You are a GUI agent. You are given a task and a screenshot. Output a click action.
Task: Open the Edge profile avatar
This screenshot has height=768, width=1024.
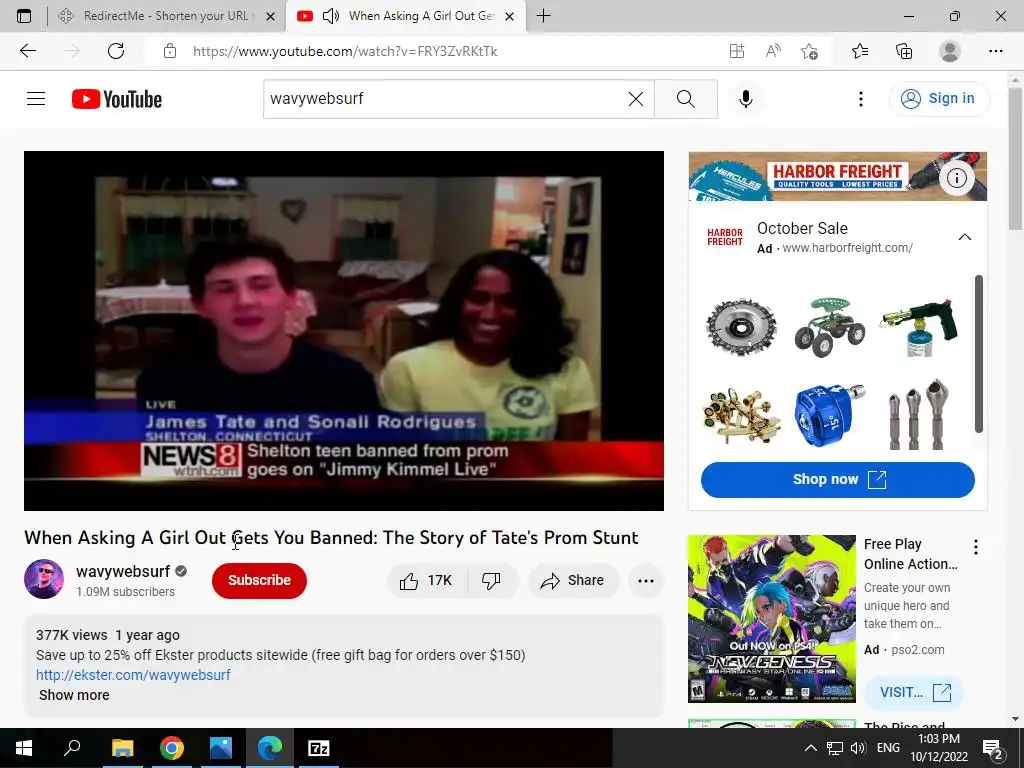(x=950, y=51)
